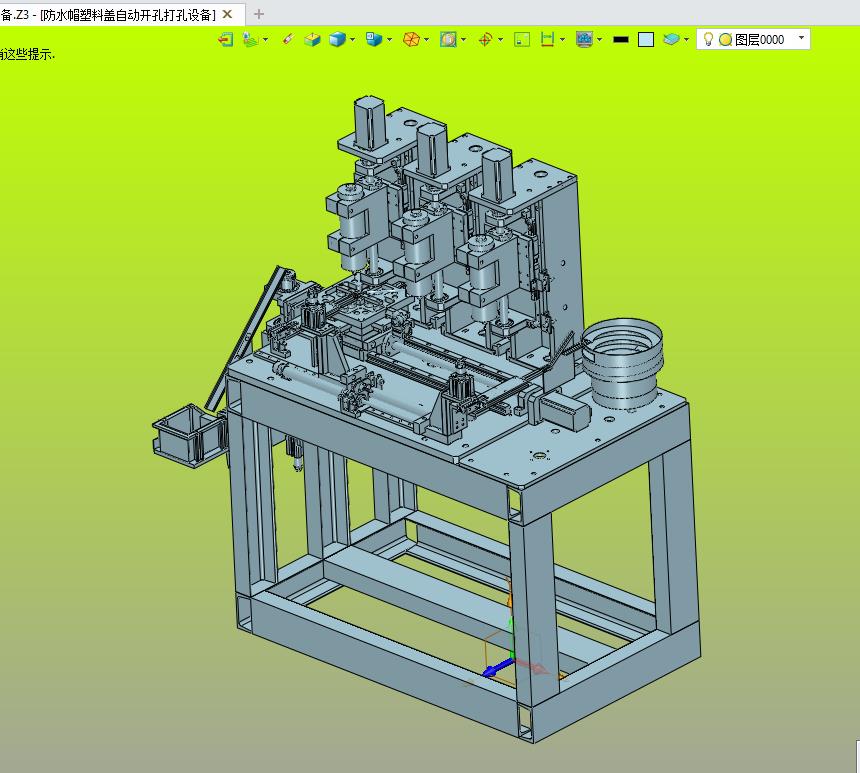The height and width of the screenshot is (773, 860).
Task: Click the monitor display settings icon
Action: point(584,40)
